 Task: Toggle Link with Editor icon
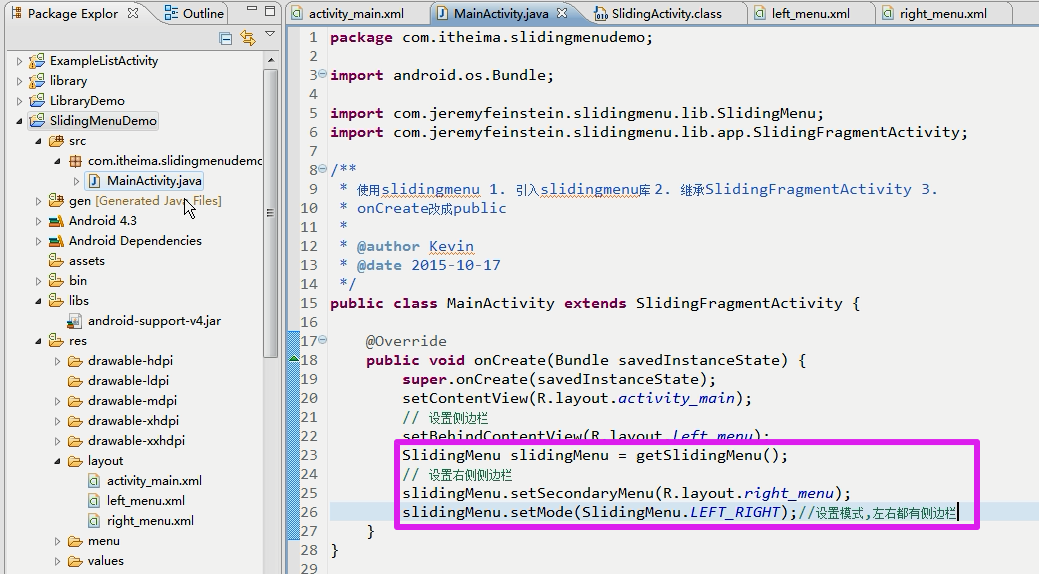(x=247, y=38)
